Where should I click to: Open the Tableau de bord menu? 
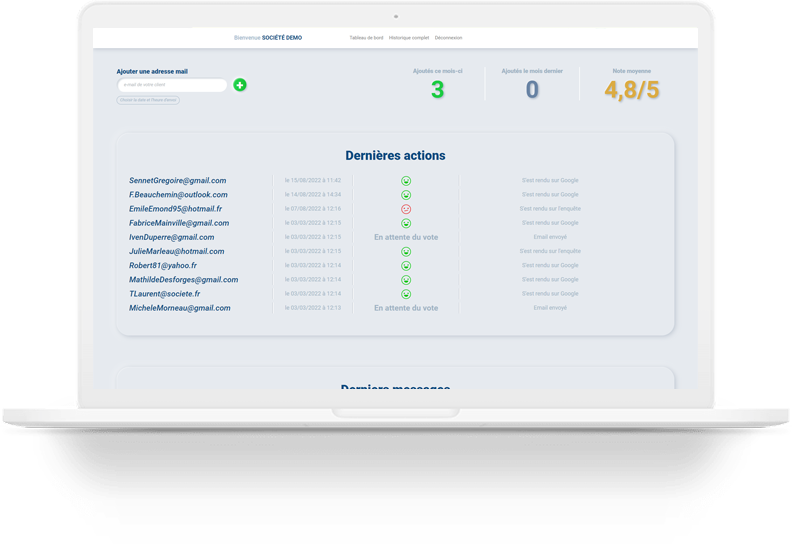point(366,38)
